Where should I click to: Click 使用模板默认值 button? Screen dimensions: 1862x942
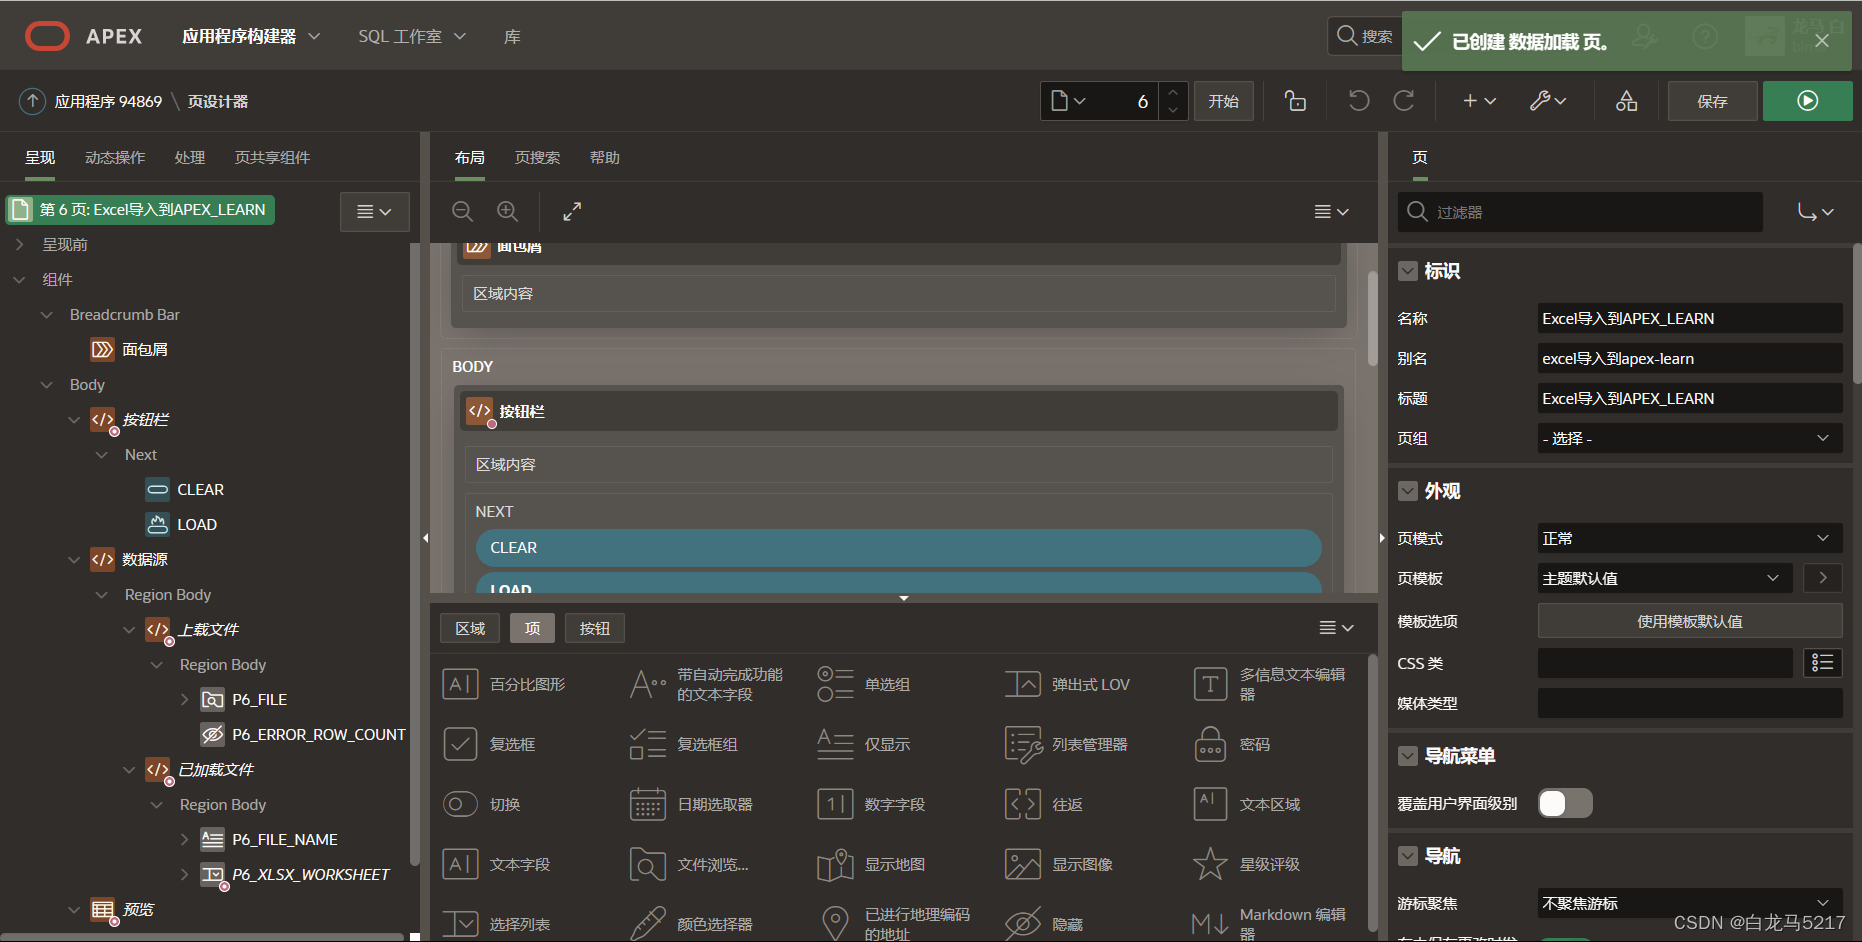tap(1690, 621)
